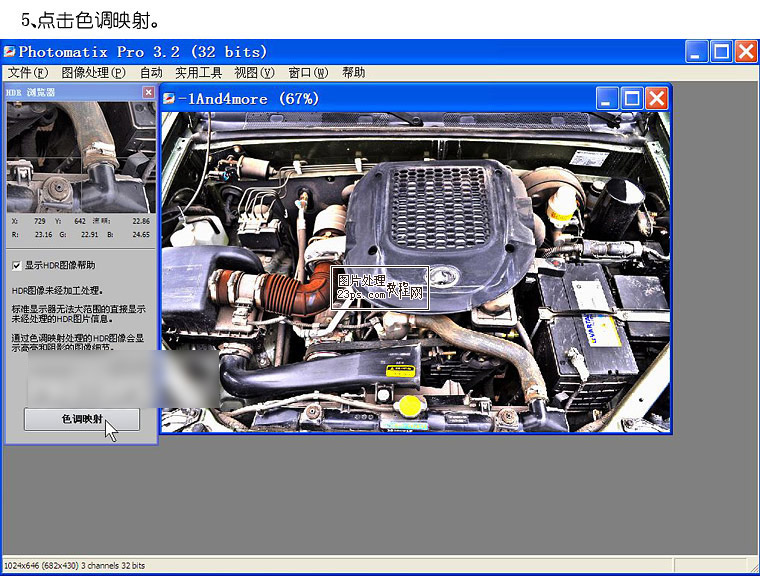
Task: Expand the 自动 menu
Action: [151, 72]
